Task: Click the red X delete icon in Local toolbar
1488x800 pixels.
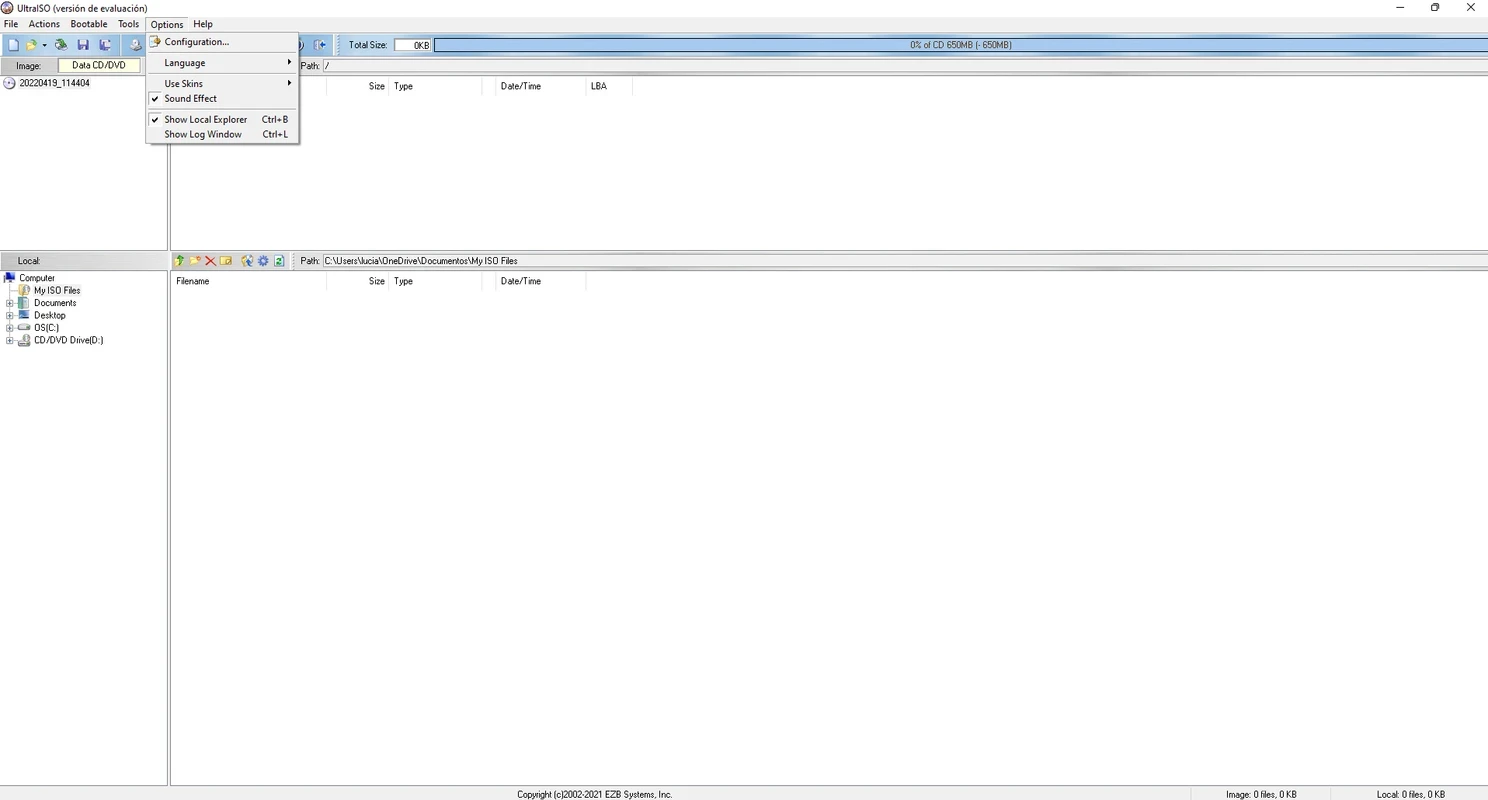Action: coord(210,261)
